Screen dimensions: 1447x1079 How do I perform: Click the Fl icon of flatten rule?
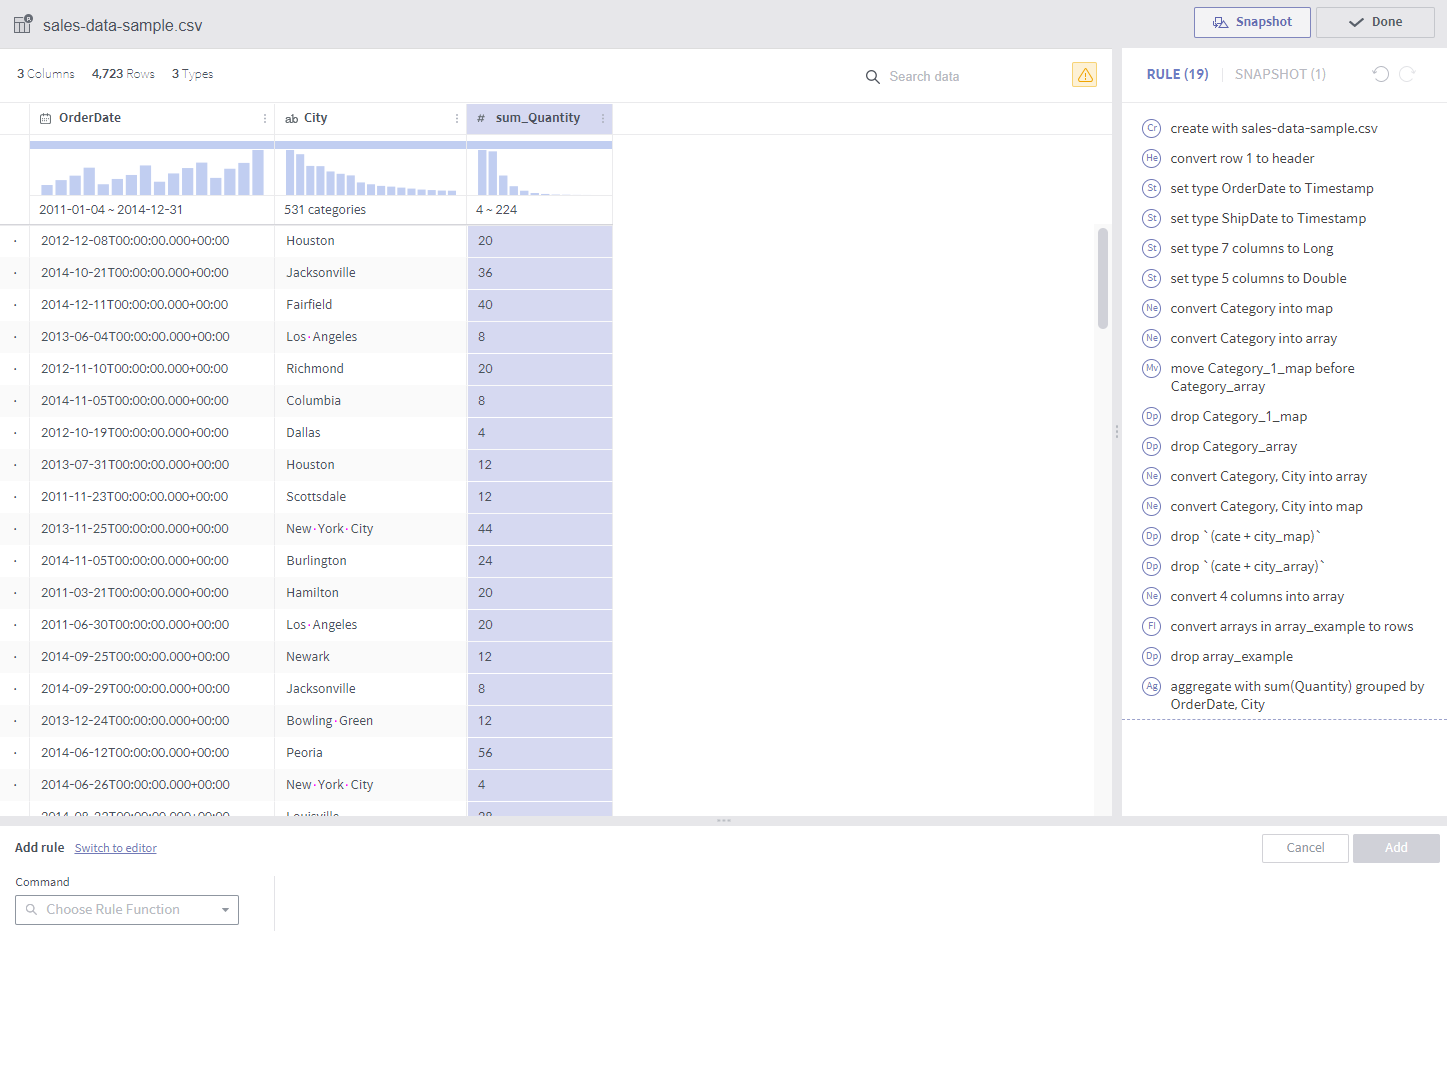point(1152,626)
